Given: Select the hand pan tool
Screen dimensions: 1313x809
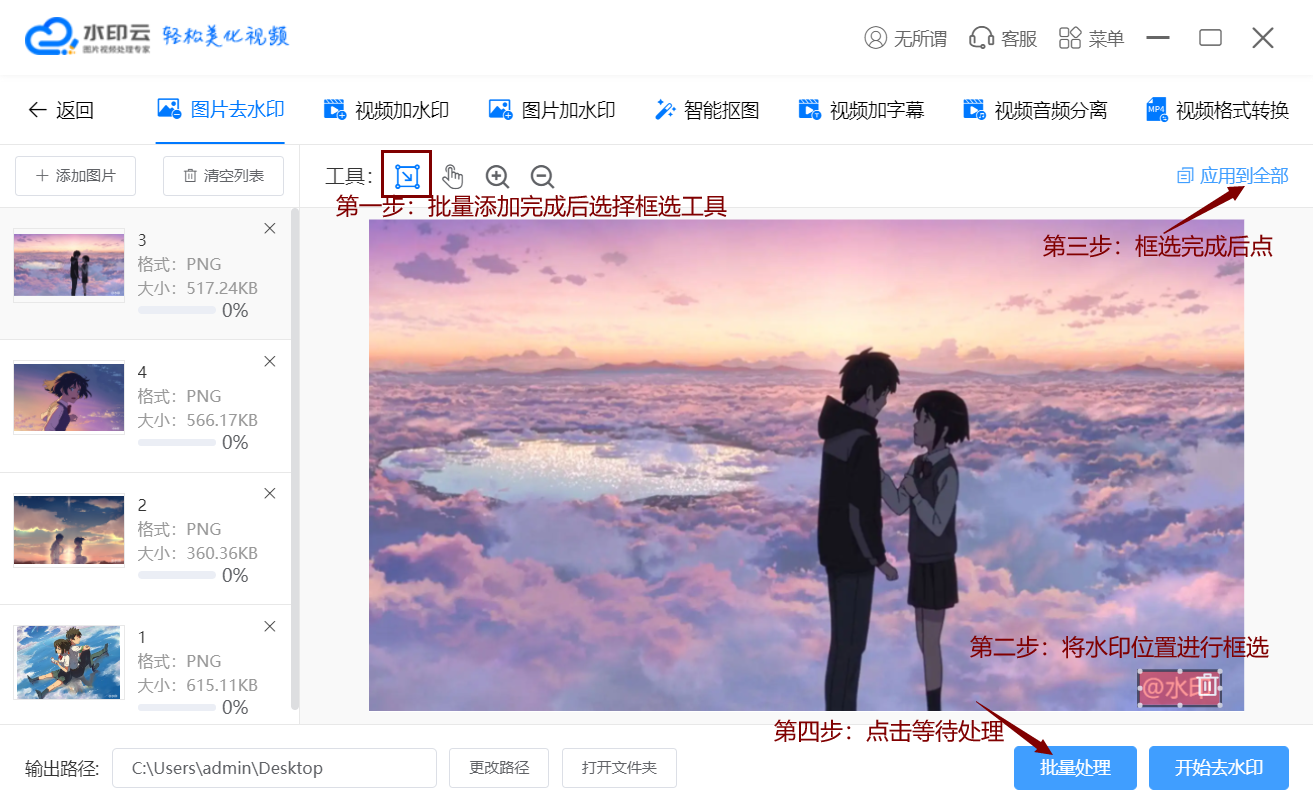Looking at the screenshot, I should click(x=453, y=177).
